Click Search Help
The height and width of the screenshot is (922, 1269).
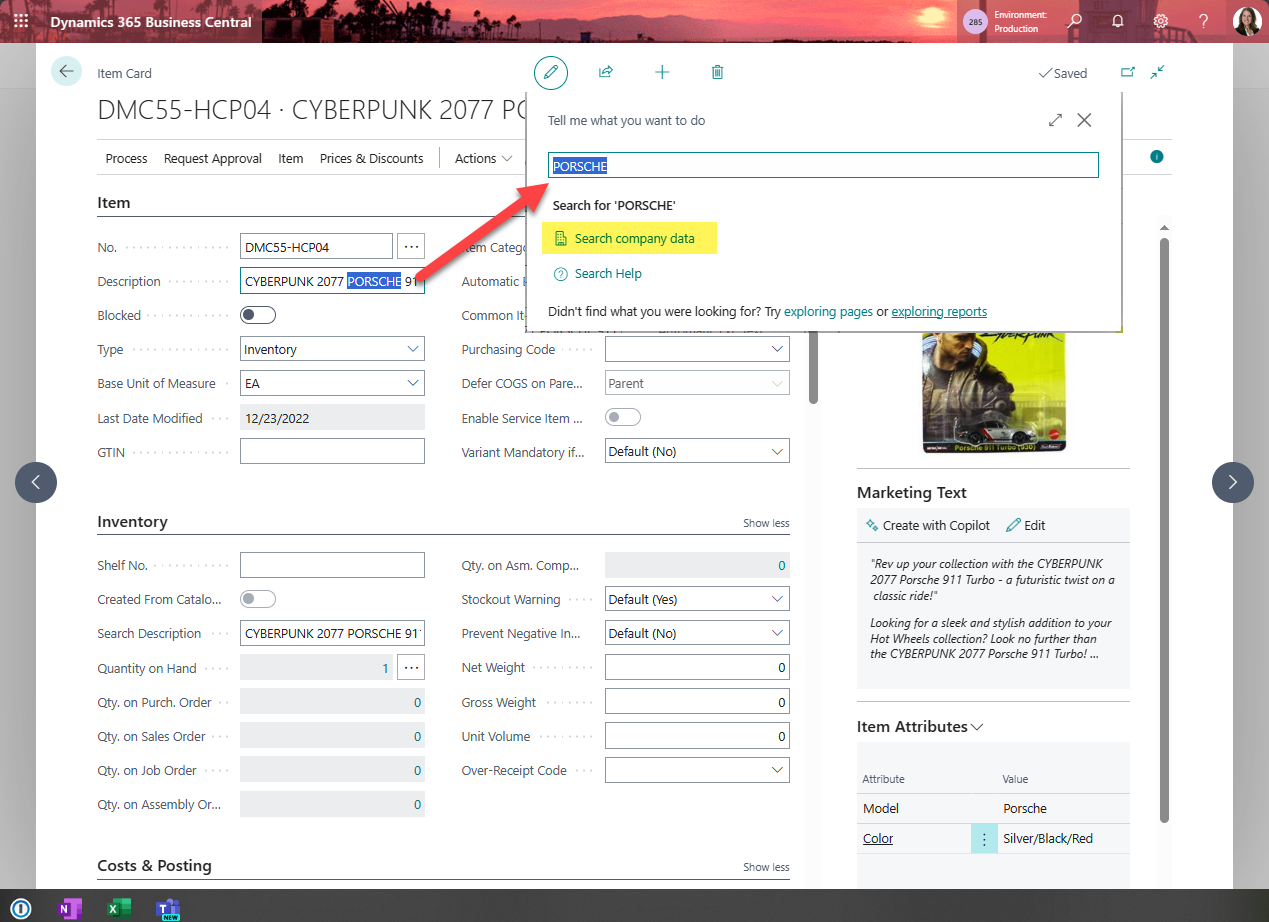tap(608, 273)
